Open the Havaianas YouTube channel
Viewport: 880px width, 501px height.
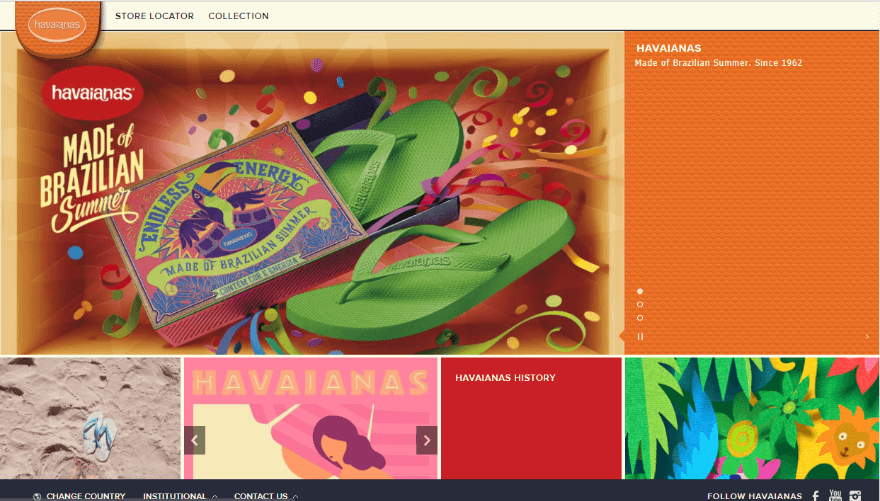click(x=836, y=495)
